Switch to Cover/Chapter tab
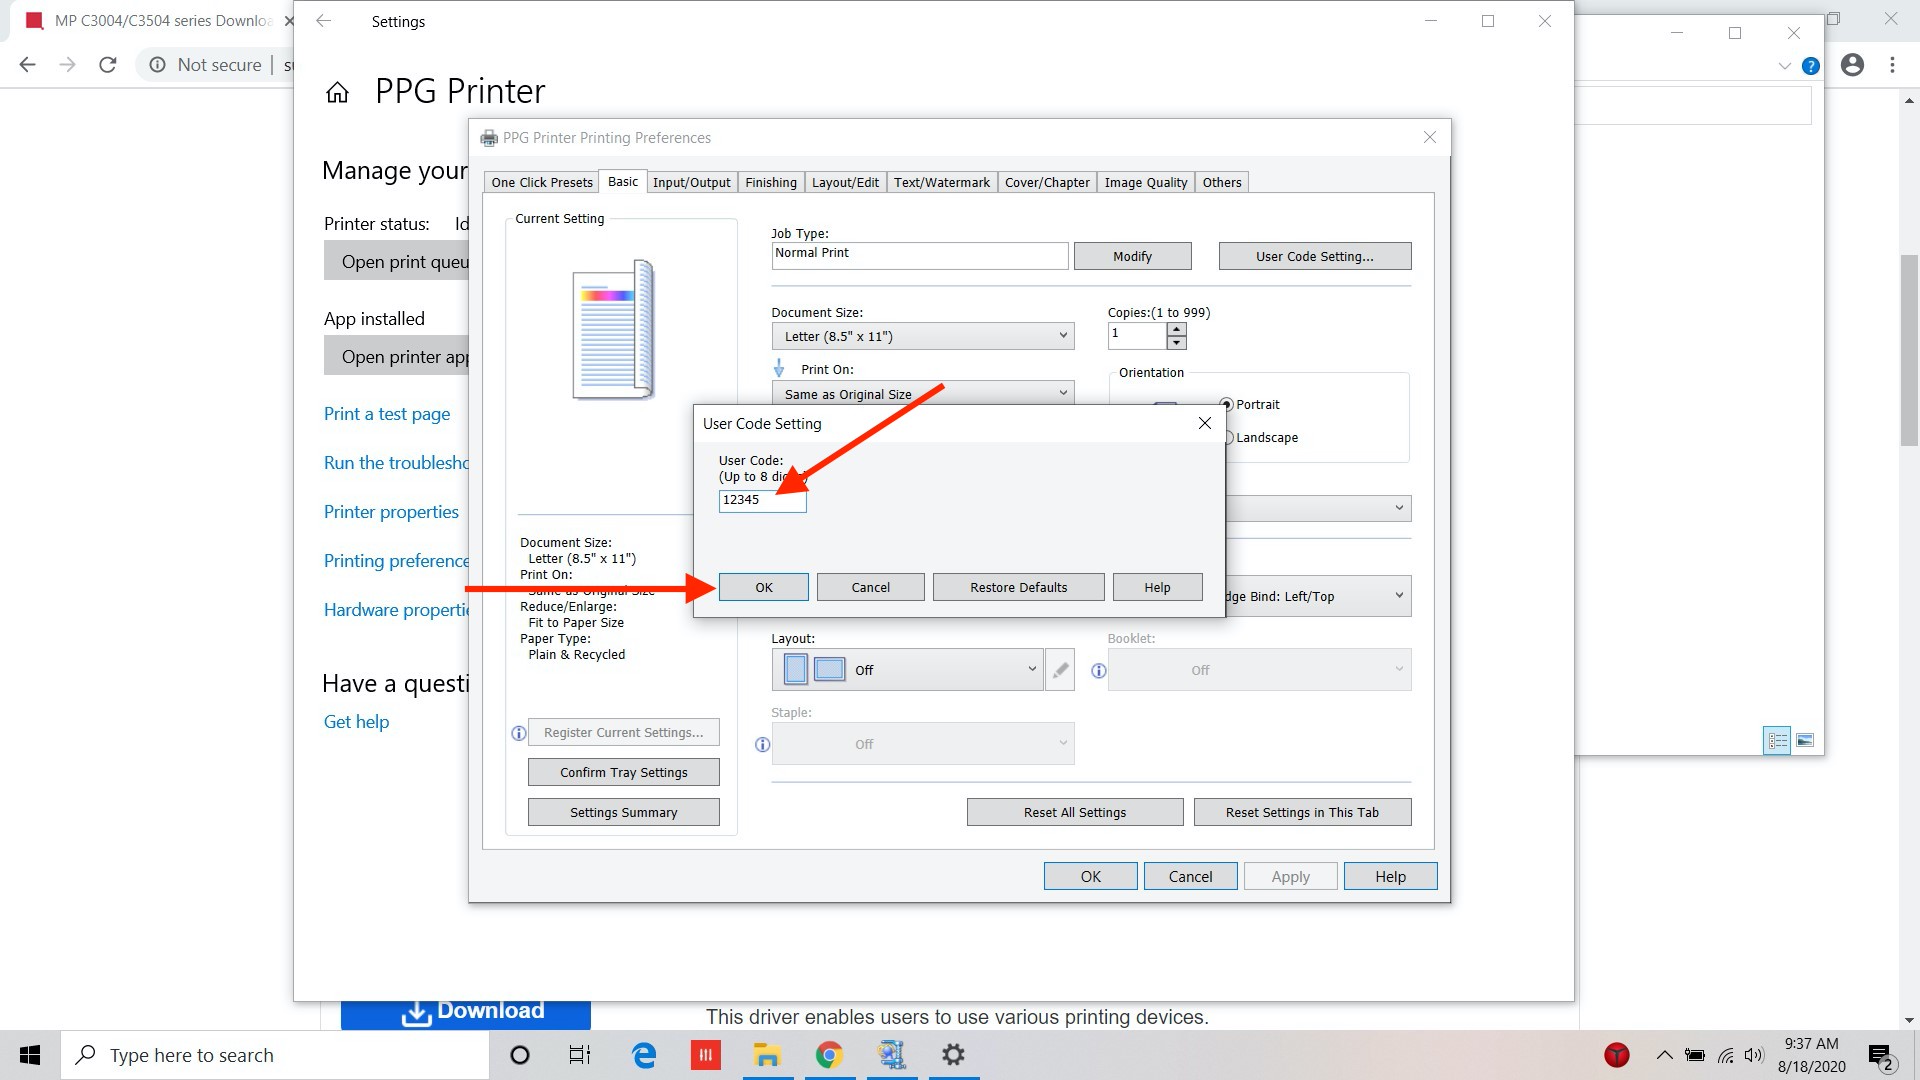 1047,182
